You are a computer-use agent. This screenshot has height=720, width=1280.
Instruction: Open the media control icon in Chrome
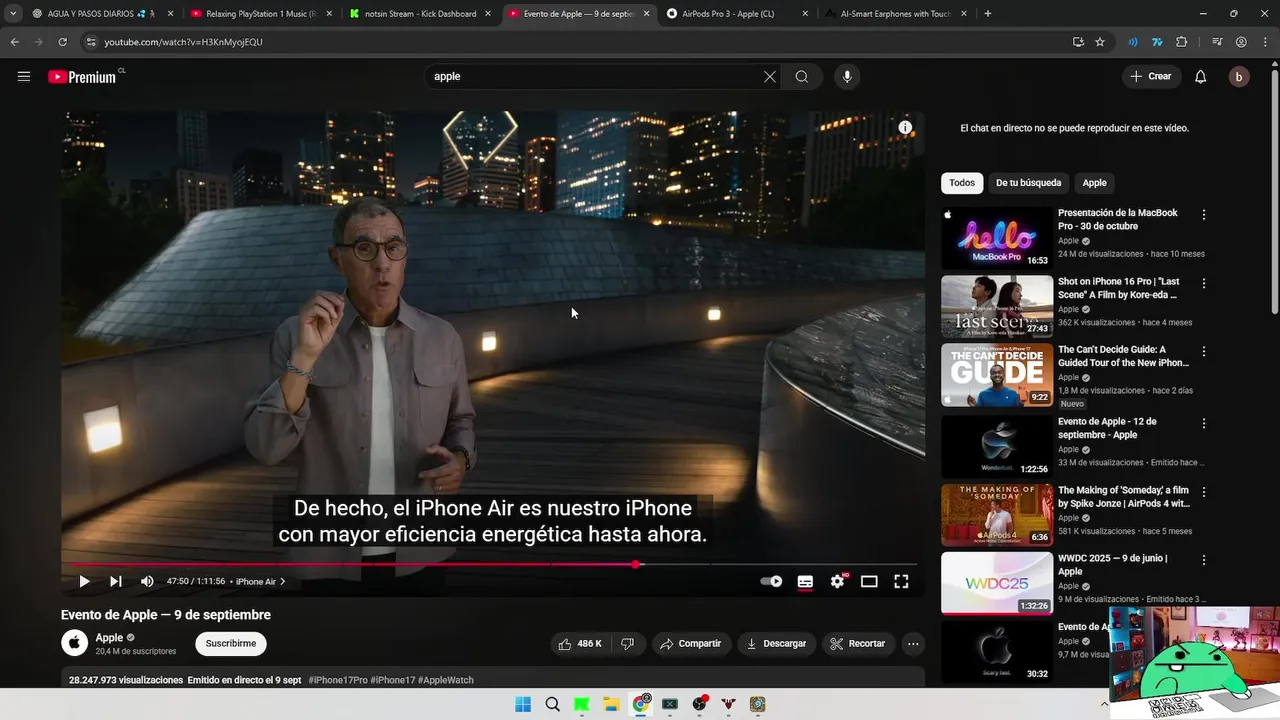tap(1217, 42)
